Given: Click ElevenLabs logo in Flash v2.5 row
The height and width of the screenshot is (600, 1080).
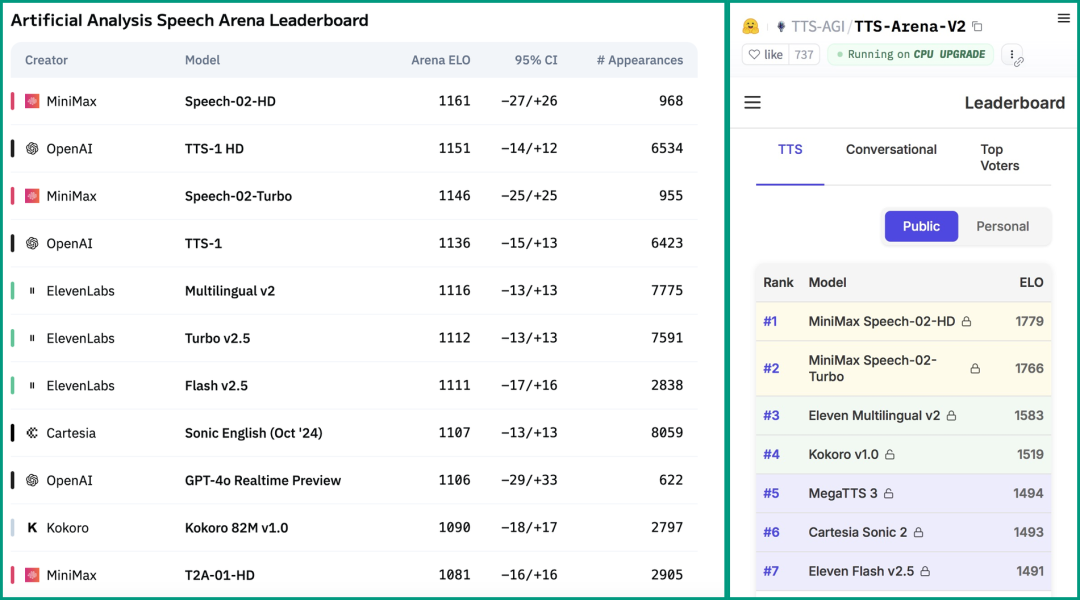Looking at the screenshot, I should tap(32, 386).
